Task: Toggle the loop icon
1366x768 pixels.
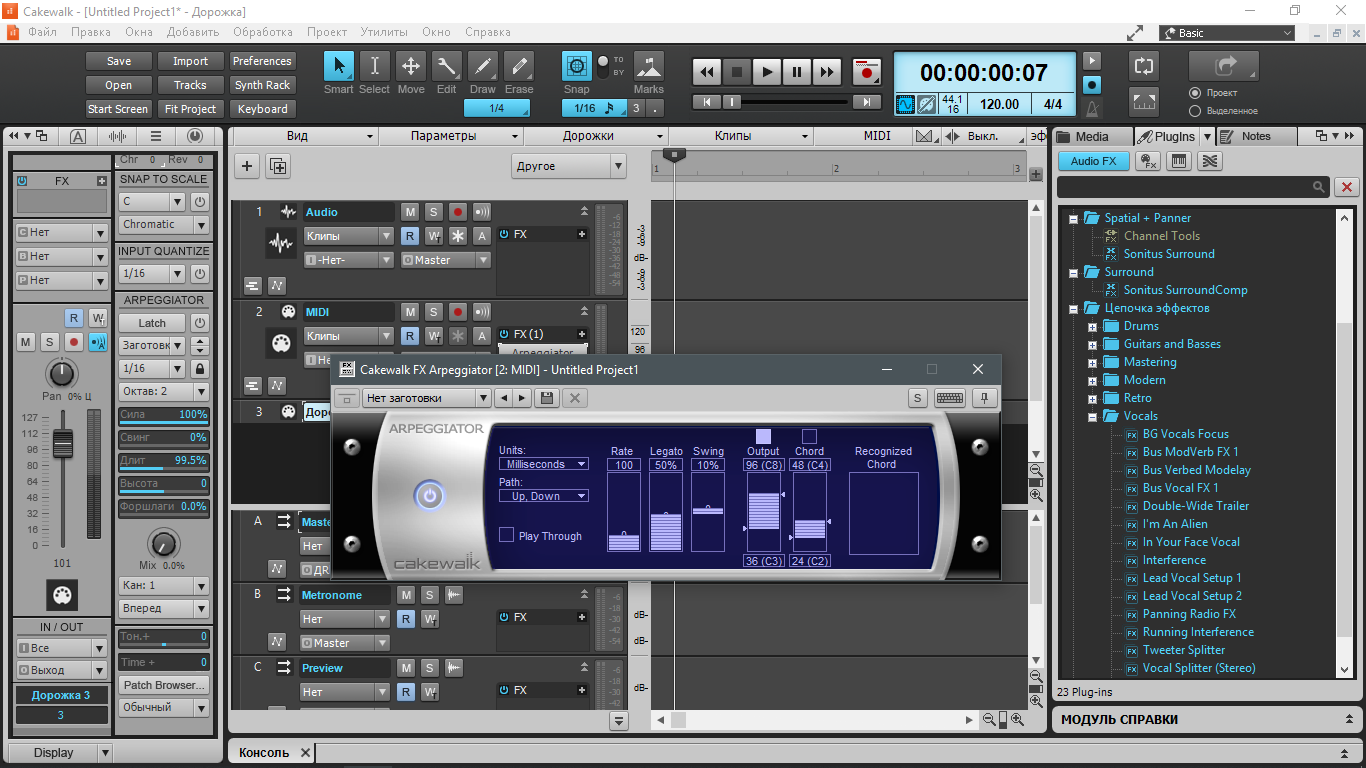Action: pyautogui.click(x=1143, y=66)
